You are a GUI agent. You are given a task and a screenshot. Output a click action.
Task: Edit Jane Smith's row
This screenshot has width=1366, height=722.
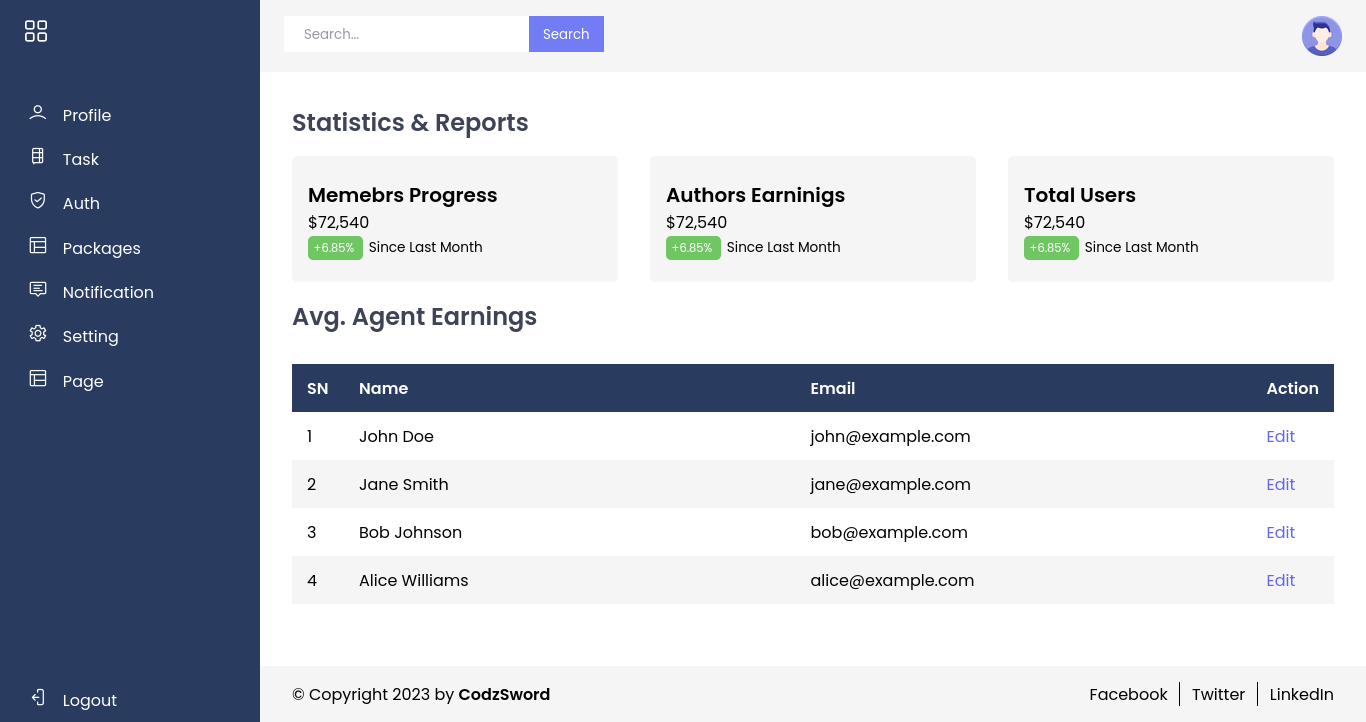pyautogui.click(x=1280, y=484)
